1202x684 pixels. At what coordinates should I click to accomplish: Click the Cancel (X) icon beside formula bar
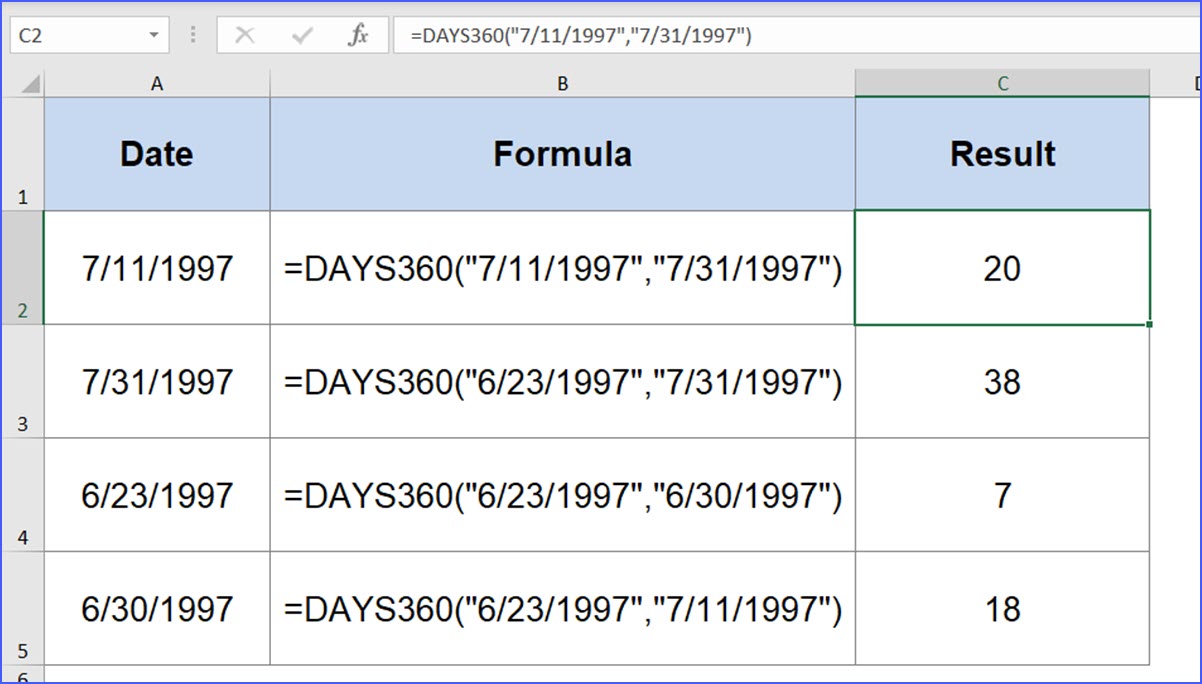245,34
